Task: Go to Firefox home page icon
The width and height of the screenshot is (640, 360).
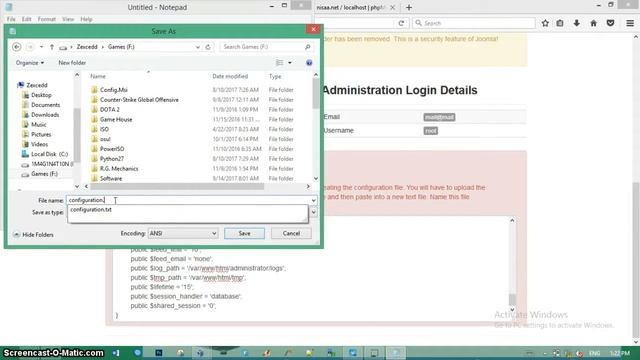Action: point(593,23)
